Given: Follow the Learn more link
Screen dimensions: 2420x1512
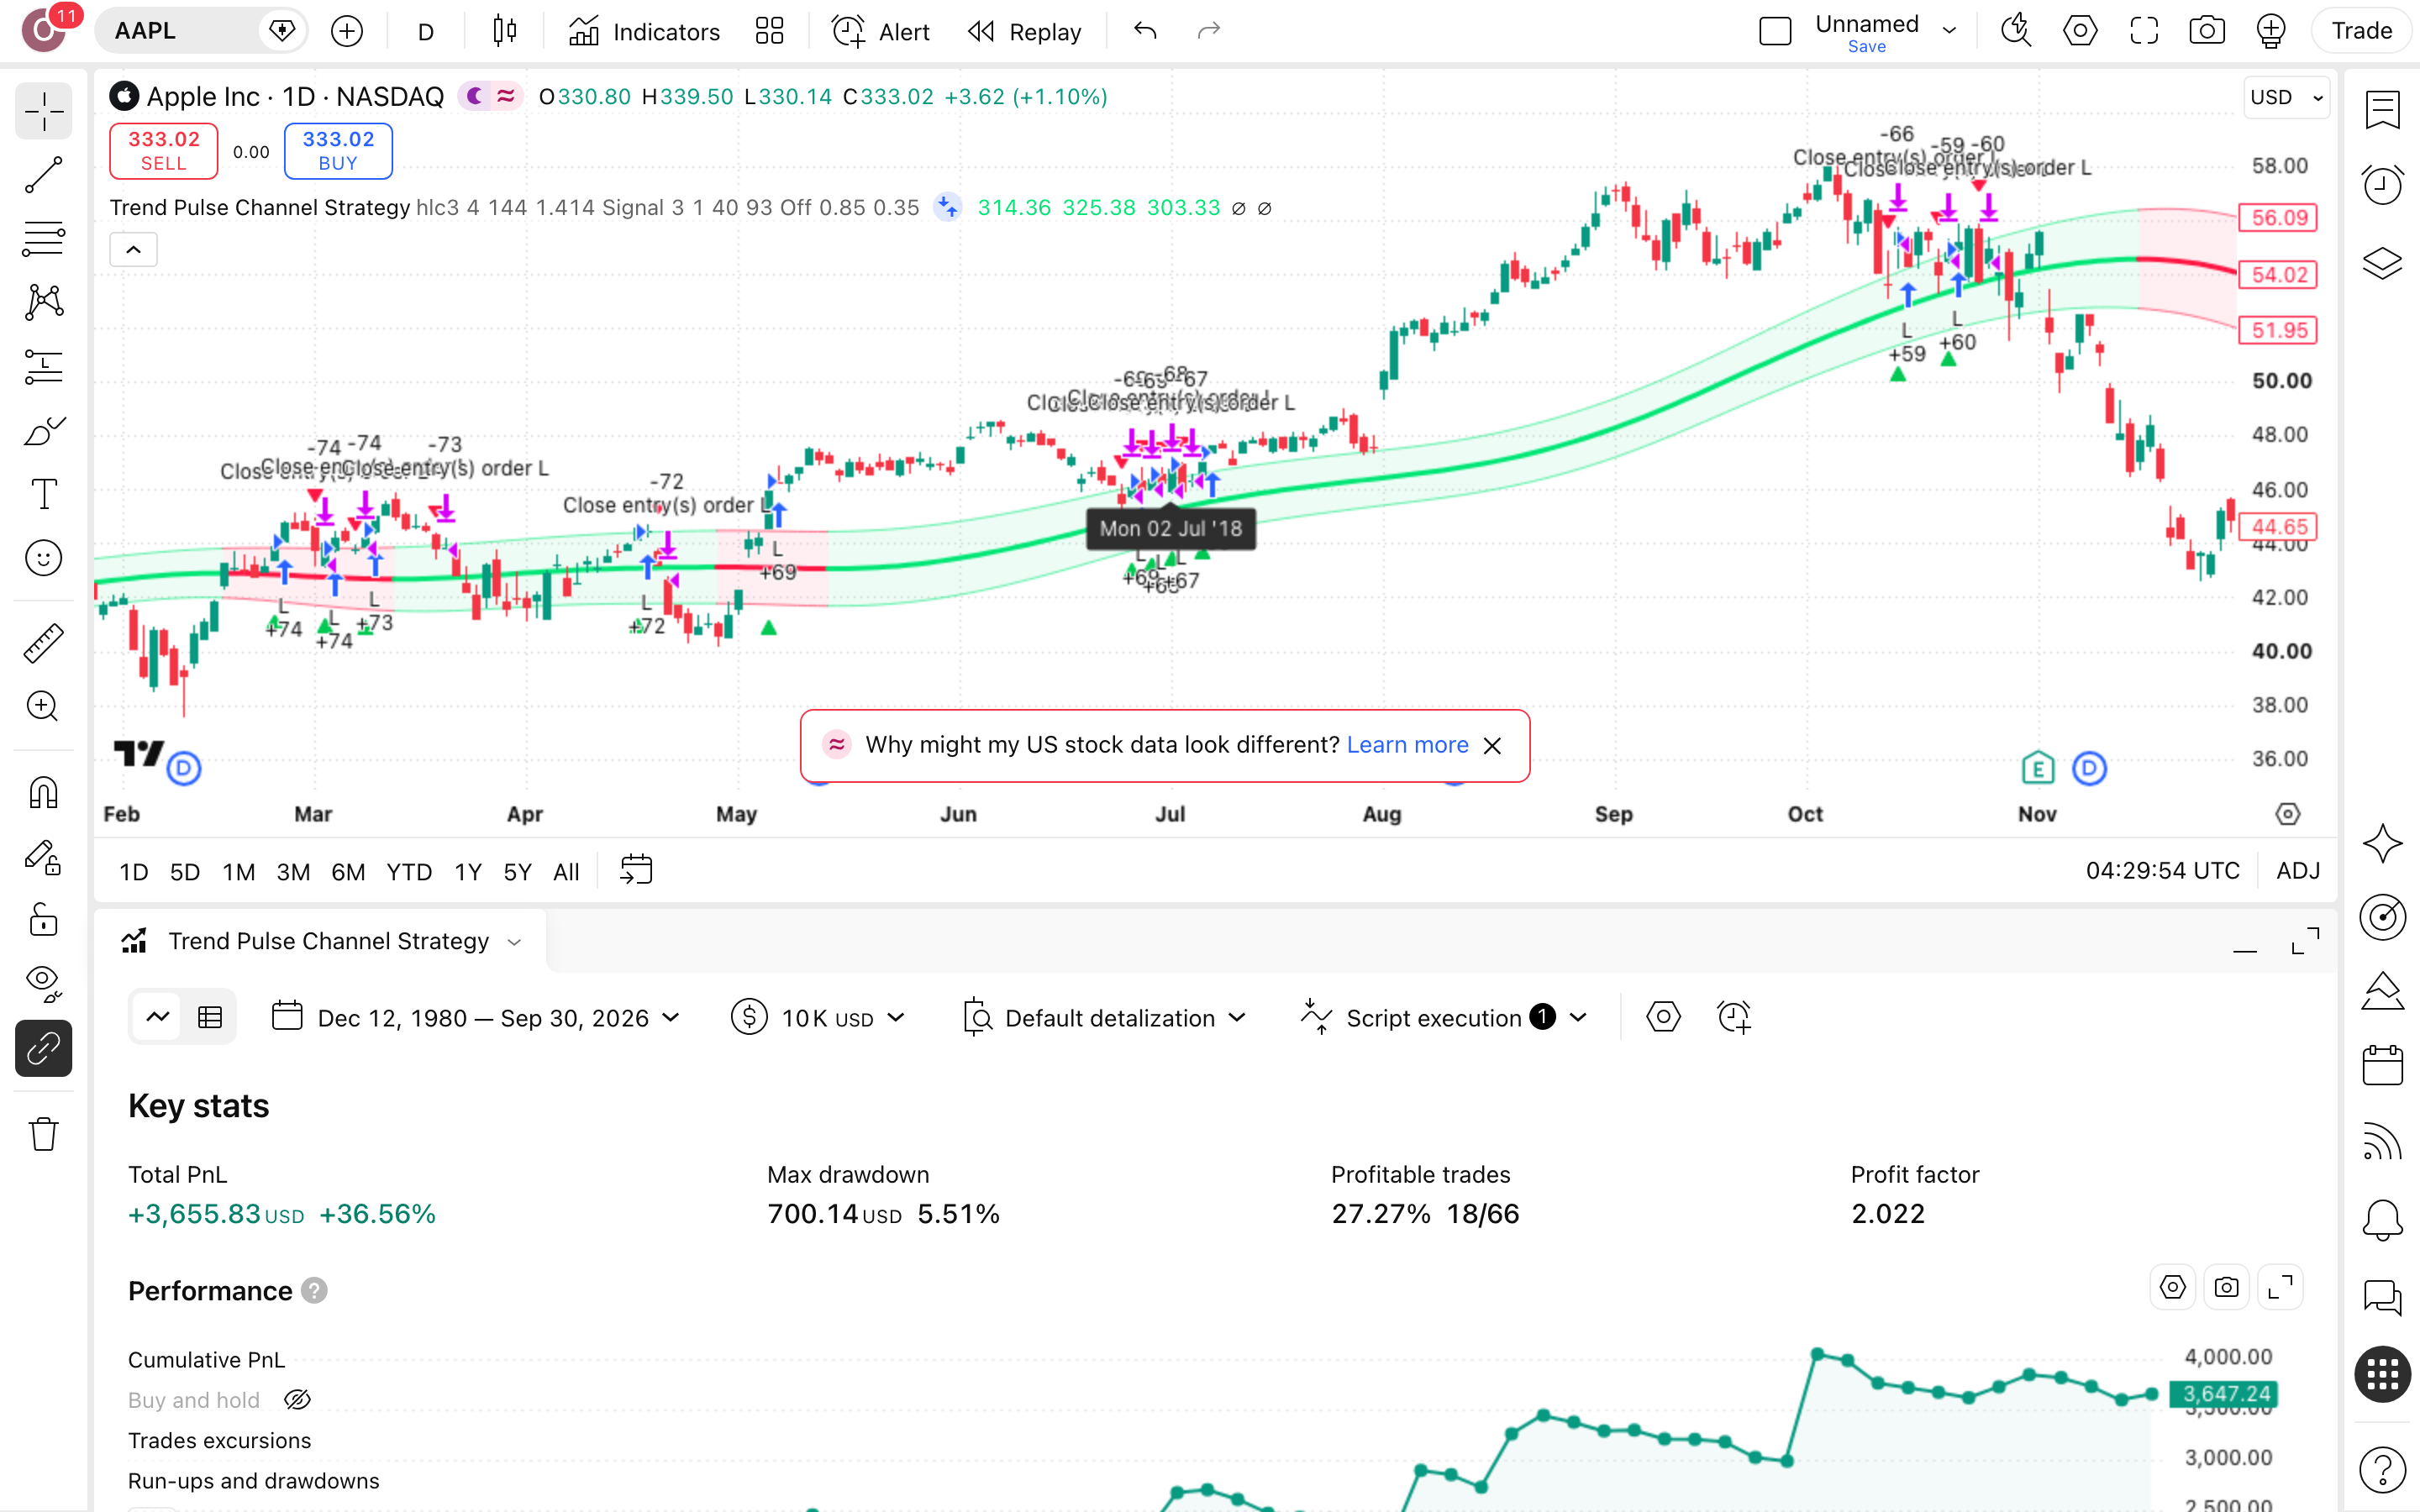Looking at the screenshot, I should [1407, 745].
